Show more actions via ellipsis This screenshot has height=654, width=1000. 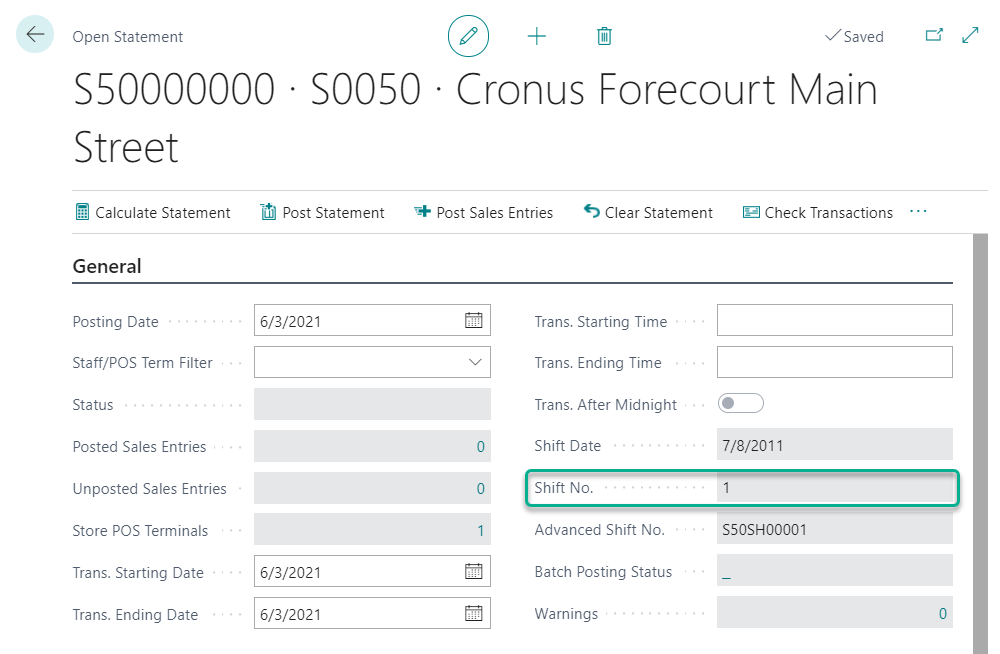coord(918,212)
